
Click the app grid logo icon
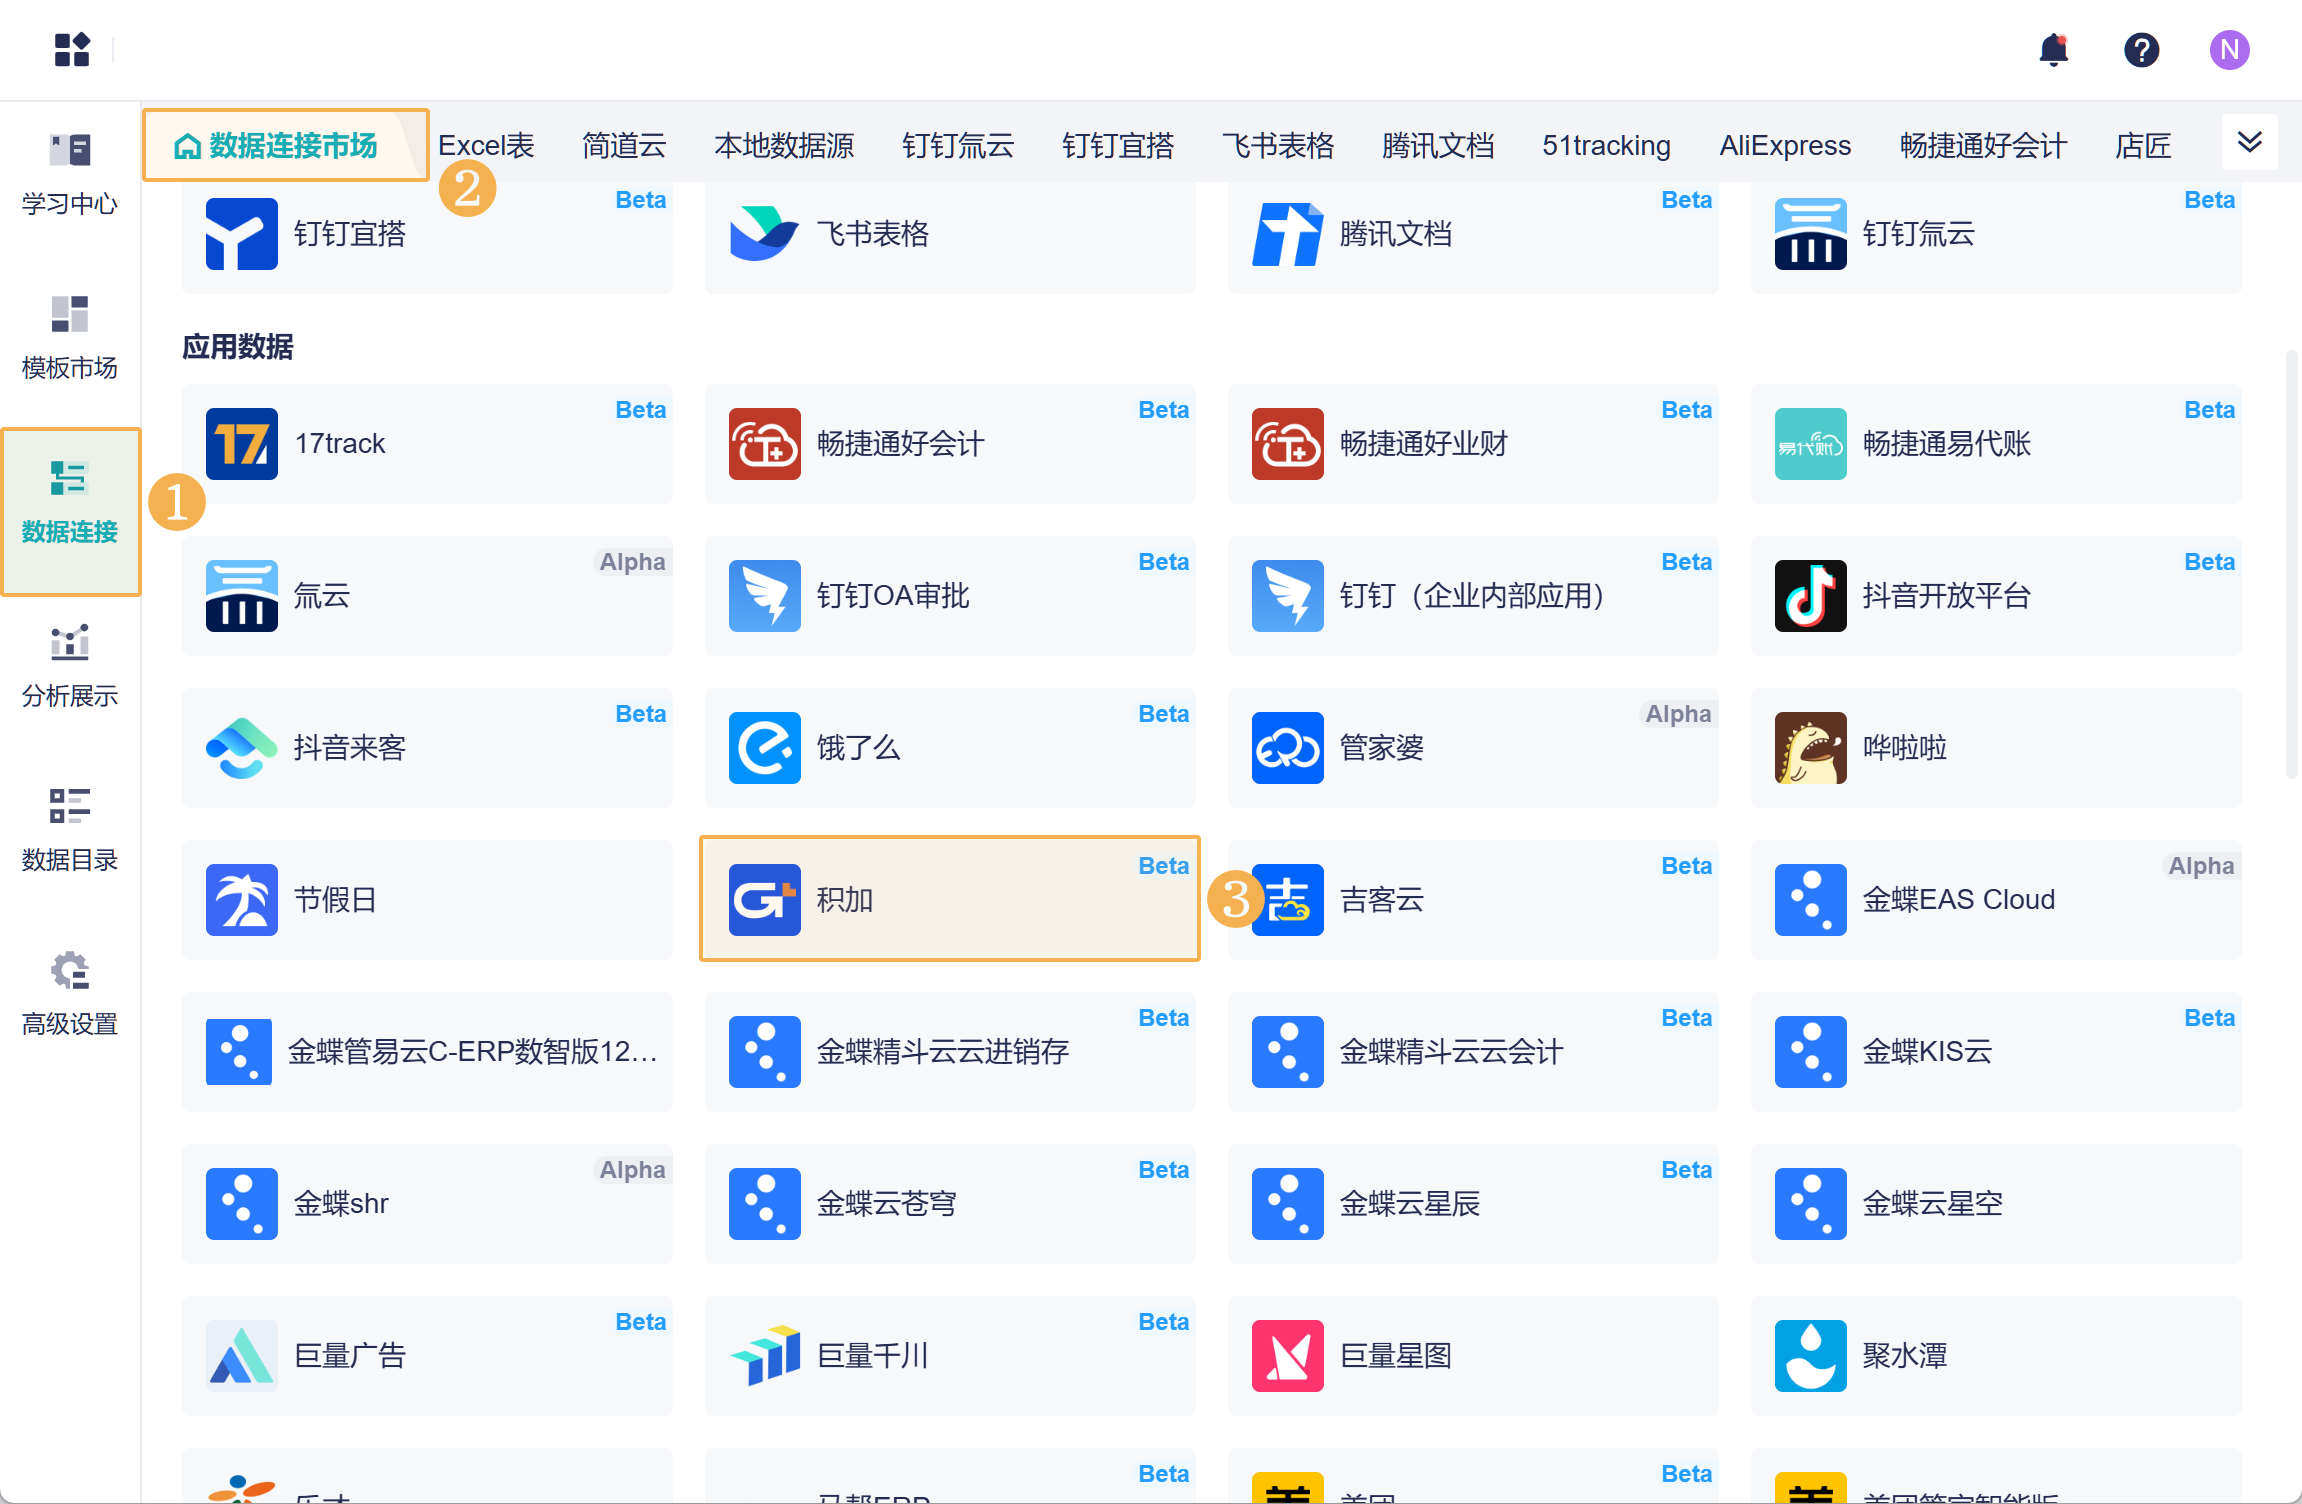tap(72, 50)
